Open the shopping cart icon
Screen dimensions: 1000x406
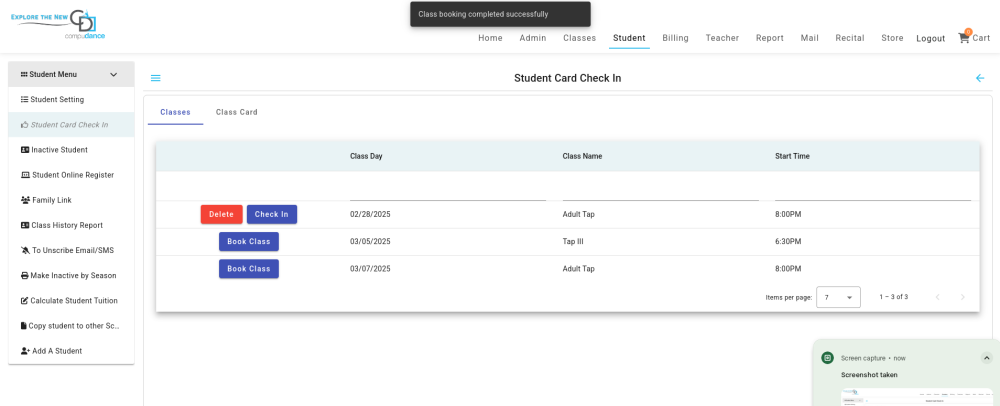[x=964, y=38]
